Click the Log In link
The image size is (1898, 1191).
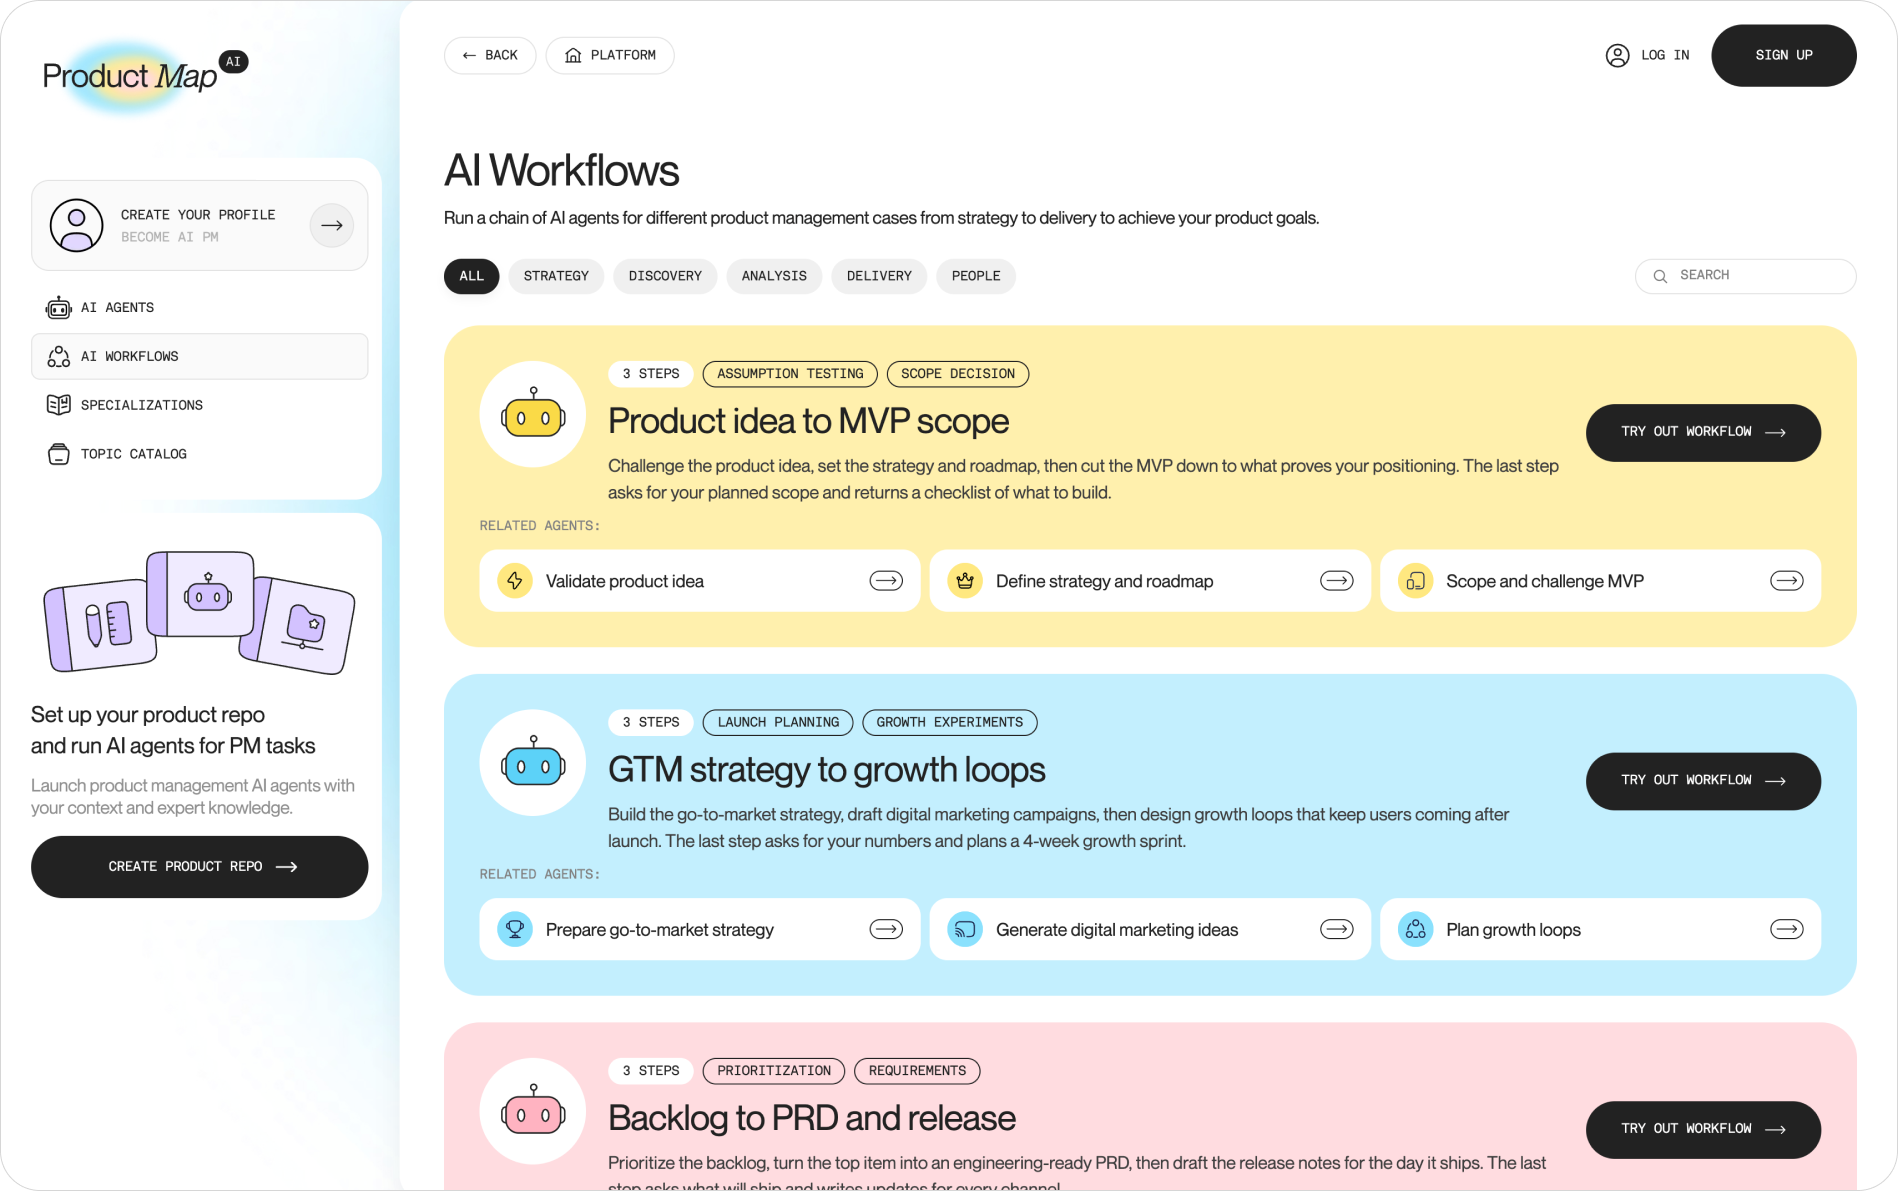1648,55
